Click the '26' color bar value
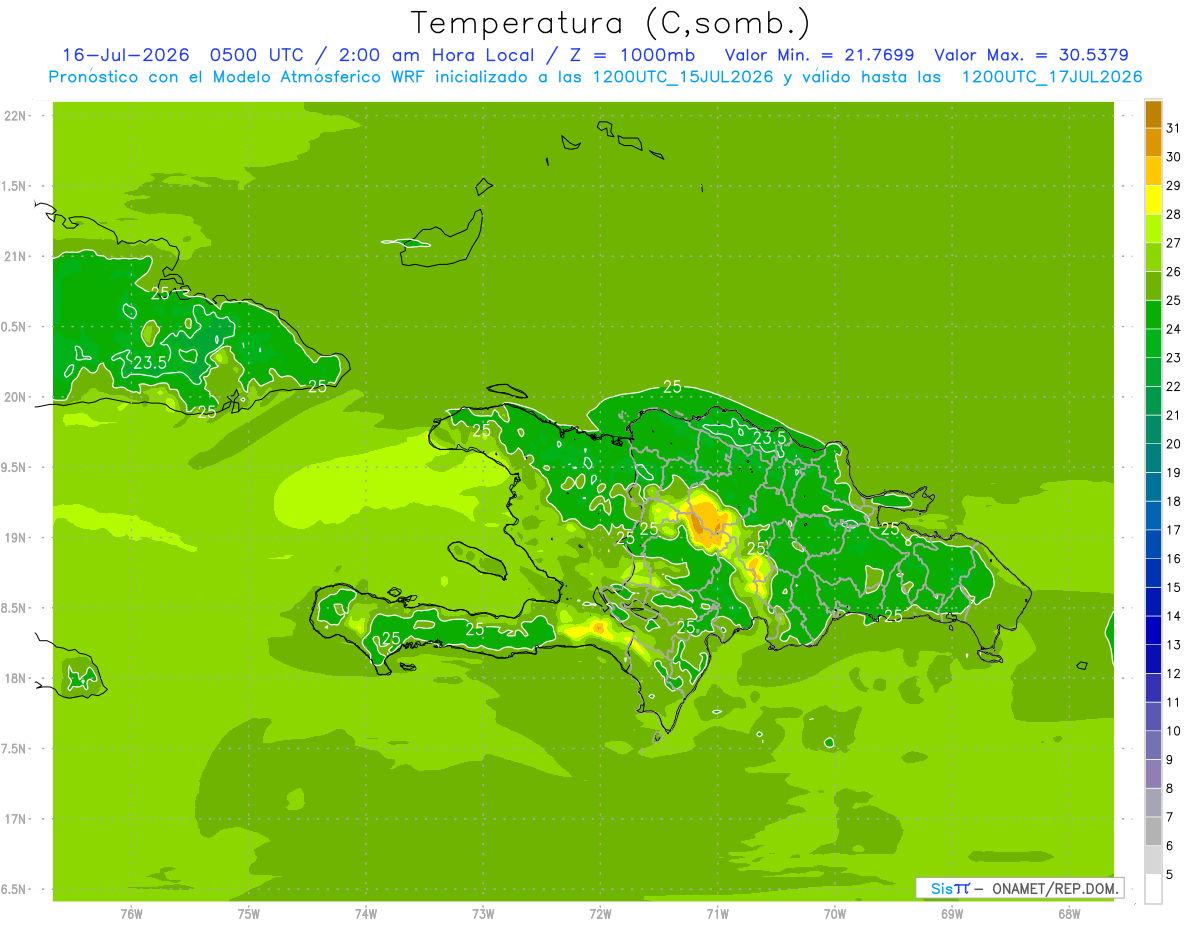The image size is (1200, 927). pos(1174,271)
